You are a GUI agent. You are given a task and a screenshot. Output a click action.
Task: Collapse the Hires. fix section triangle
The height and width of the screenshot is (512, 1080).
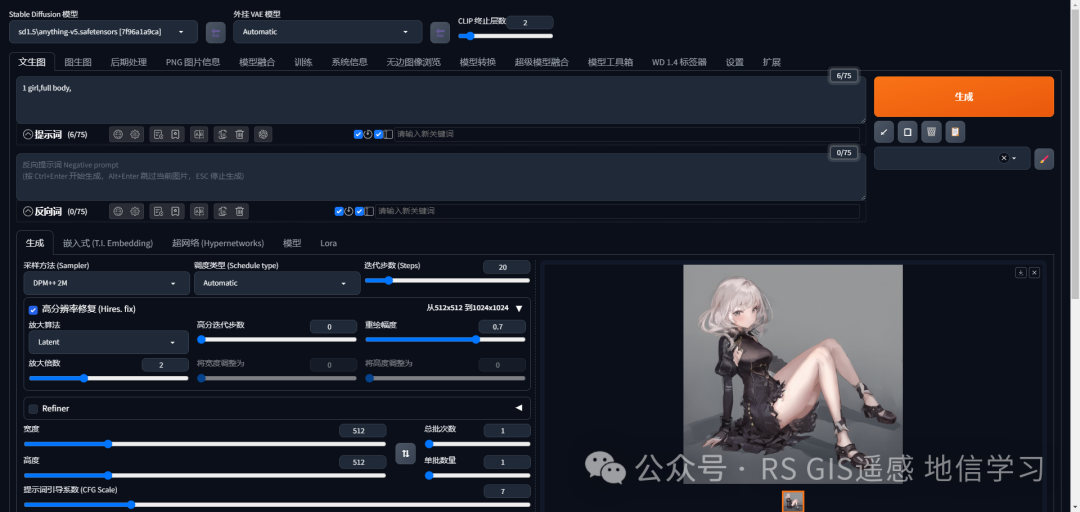click(x=519, y=309)
